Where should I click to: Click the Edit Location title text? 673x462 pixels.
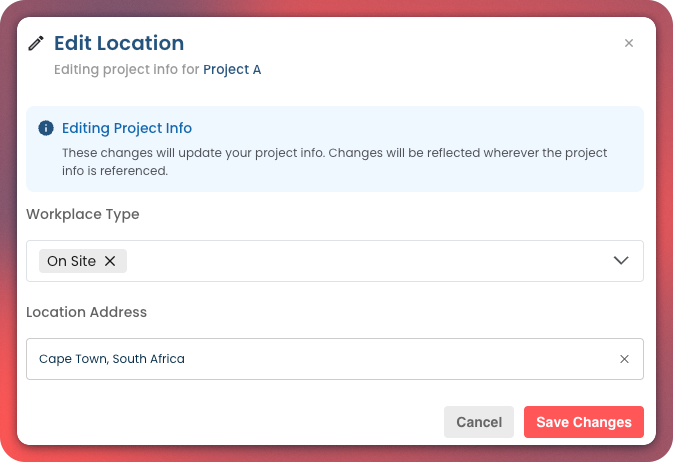click(119, 43)
